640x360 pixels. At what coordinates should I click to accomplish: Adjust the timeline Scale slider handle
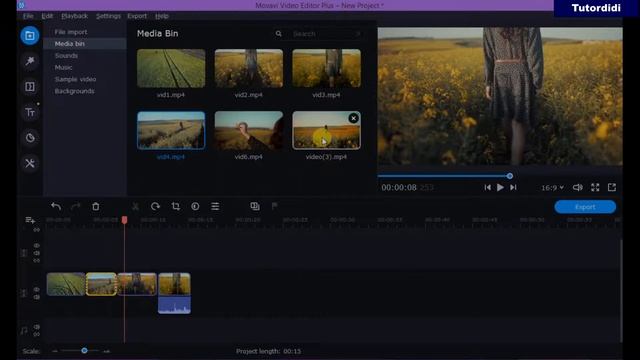coord(84,351)
